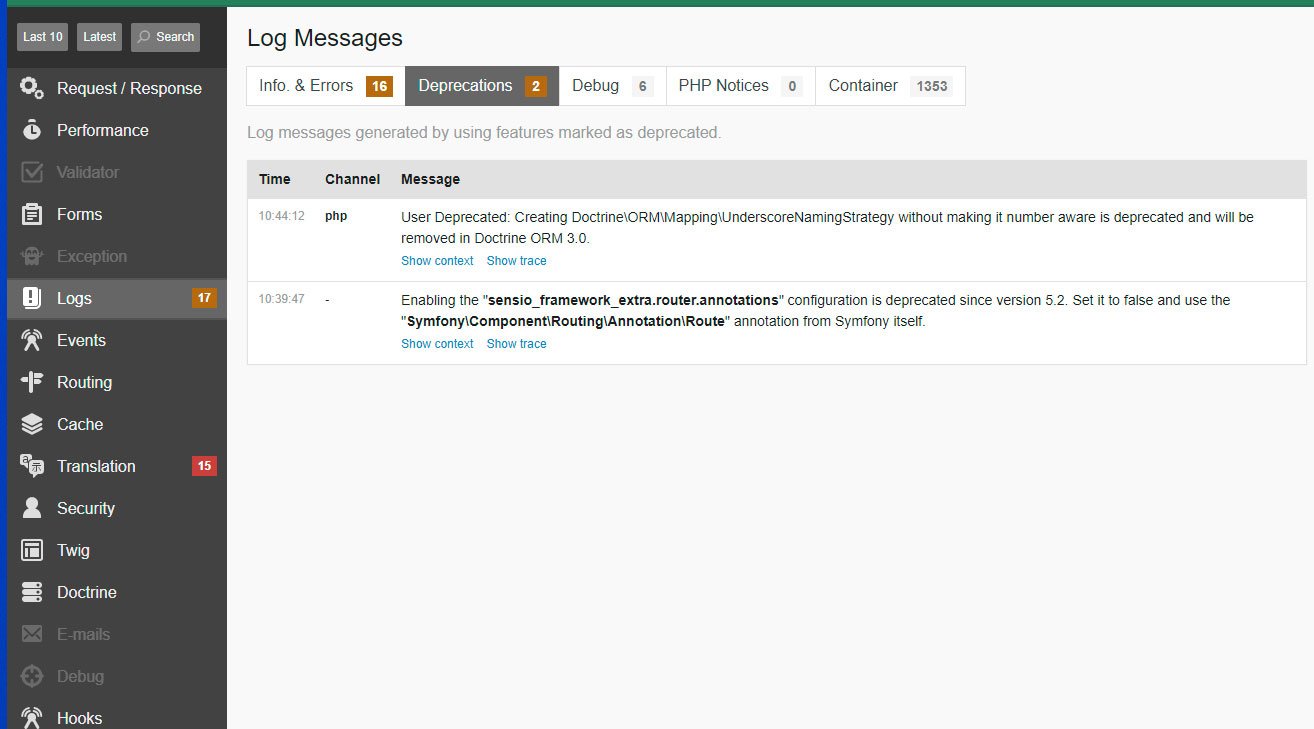Click the Routing signpost icon
The height and width of the screenshot is (729, 1314).
pyautogui.click(x=32, y=382)
